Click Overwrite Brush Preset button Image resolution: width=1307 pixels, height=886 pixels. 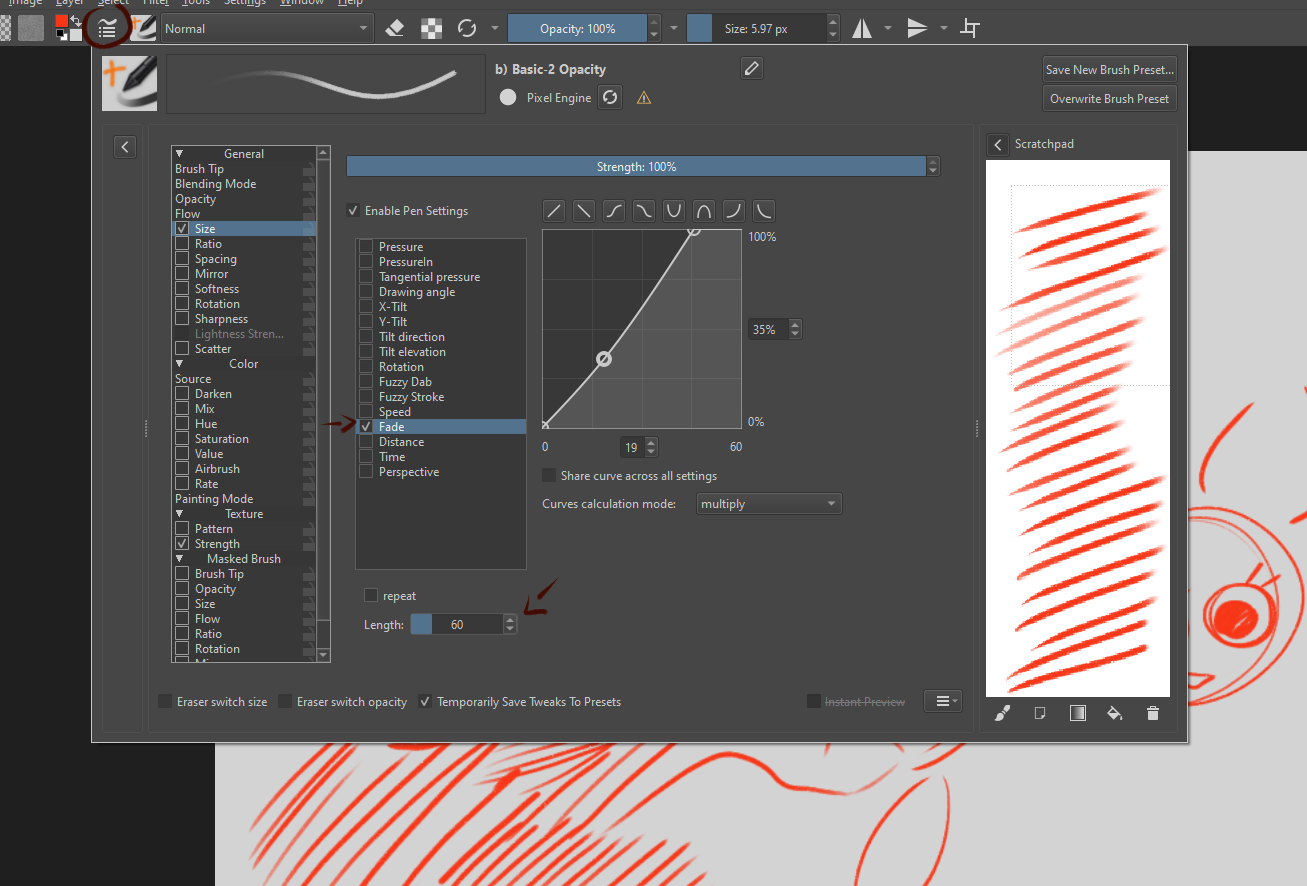(x=1109, y=99)
